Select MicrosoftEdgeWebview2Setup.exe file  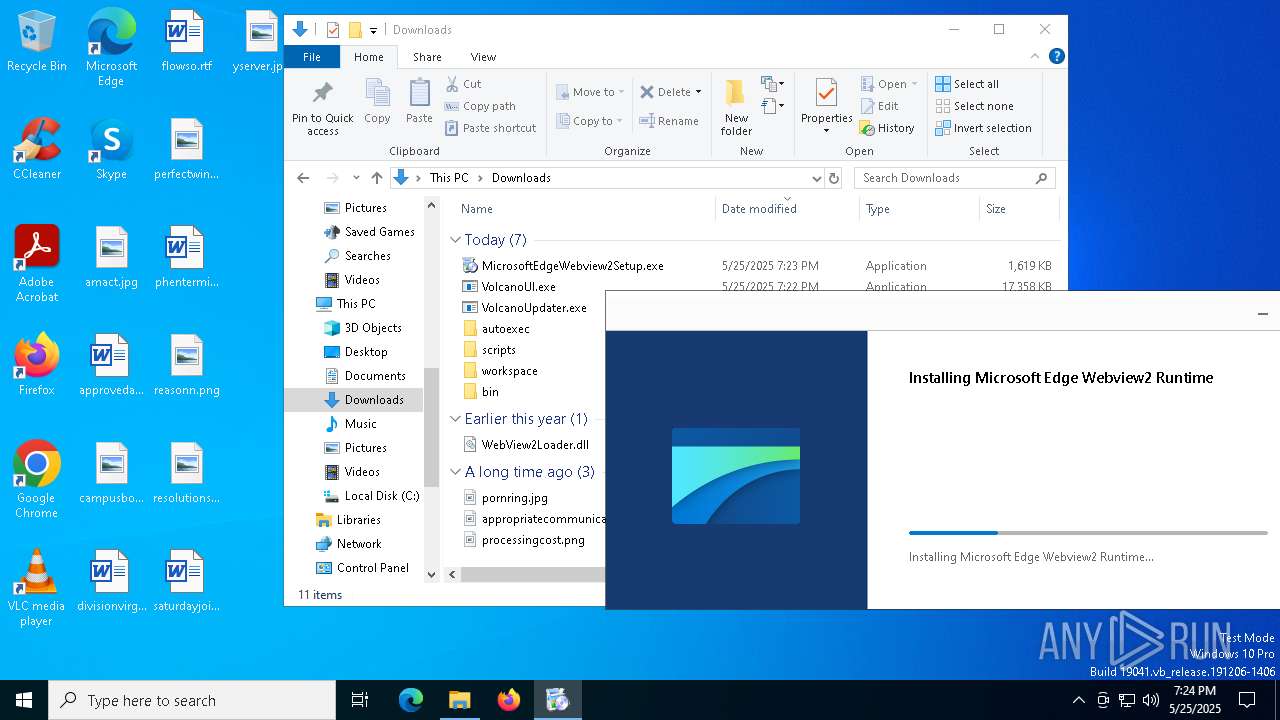click(563, 266)
